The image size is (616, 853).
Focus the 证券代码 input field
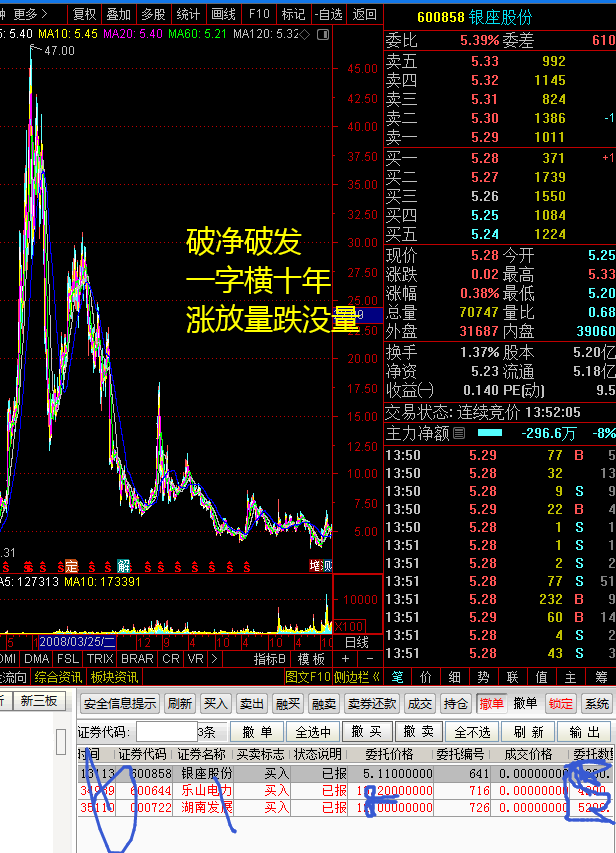(167, 732)
